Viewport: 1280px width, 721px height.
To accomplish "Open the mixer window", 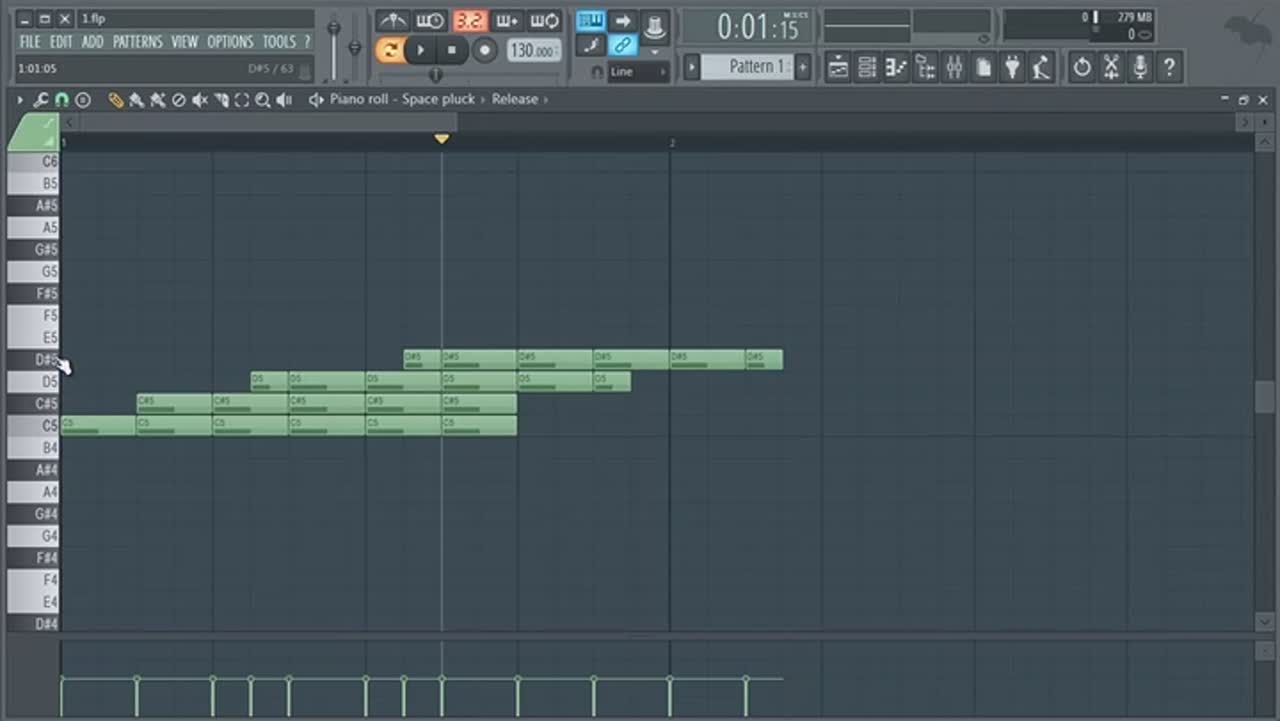I will pyautogui.click(x=954, y=67).
